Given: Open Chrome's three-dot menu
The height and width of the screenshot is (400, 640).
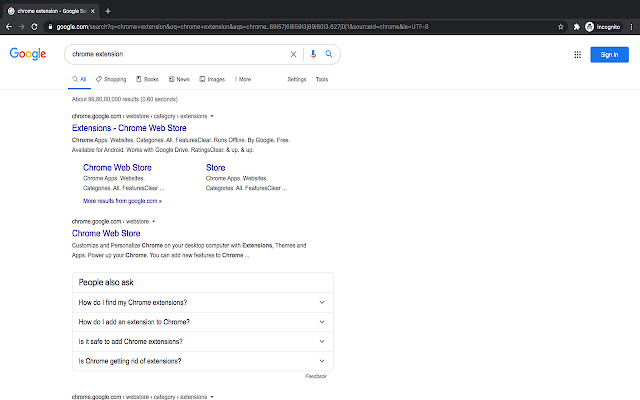Looking at the screenshot, I should [631, 27].
